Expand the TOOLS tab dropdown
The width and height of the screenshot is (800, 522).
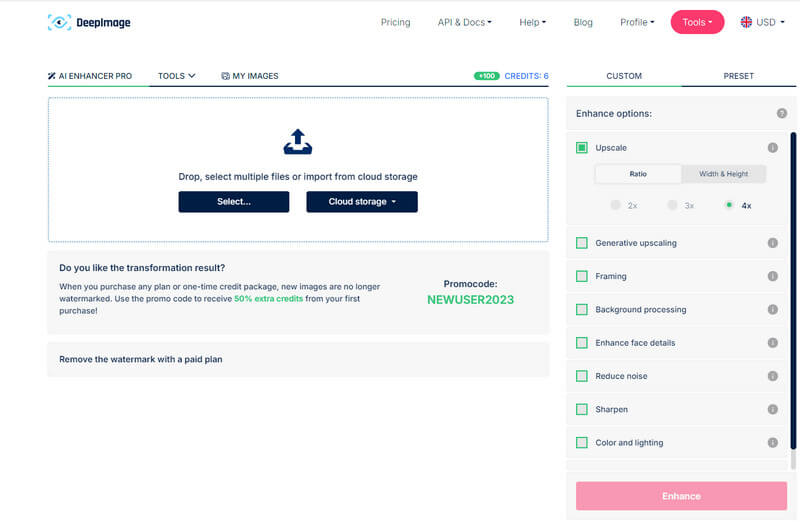coord(177,76)
